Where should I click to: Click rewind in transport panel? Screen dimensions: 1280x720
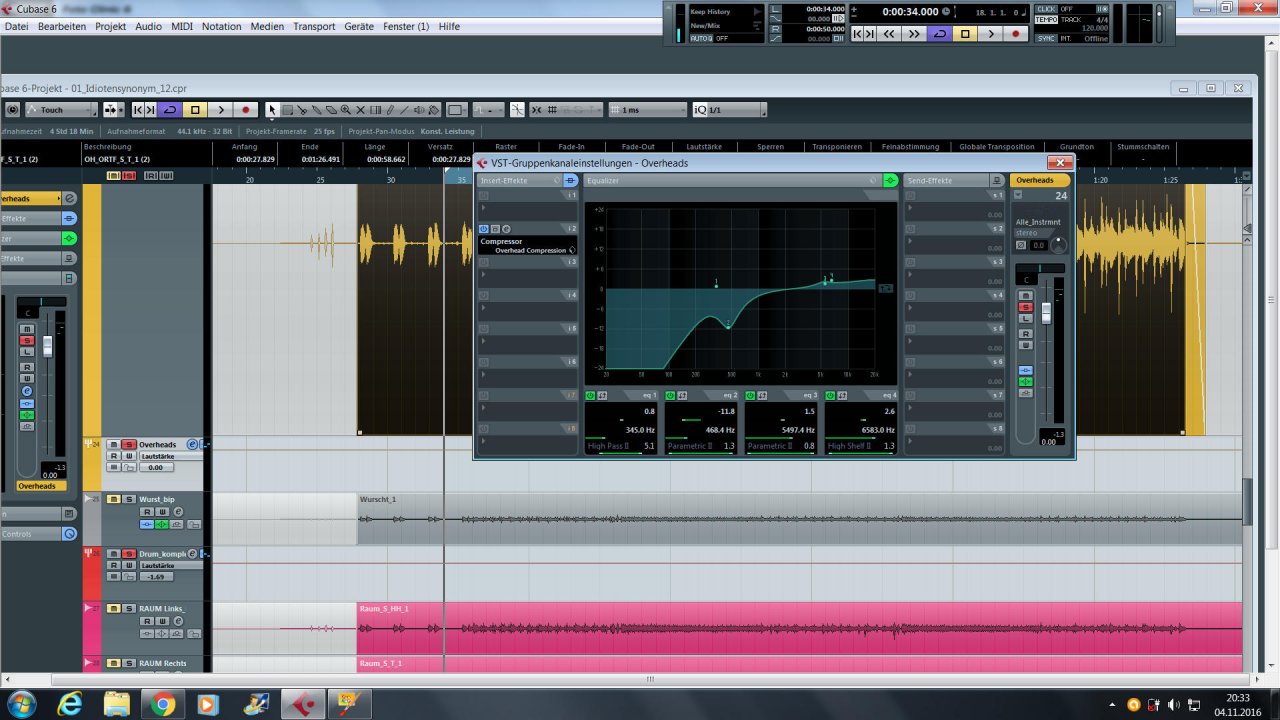point(888,34)
